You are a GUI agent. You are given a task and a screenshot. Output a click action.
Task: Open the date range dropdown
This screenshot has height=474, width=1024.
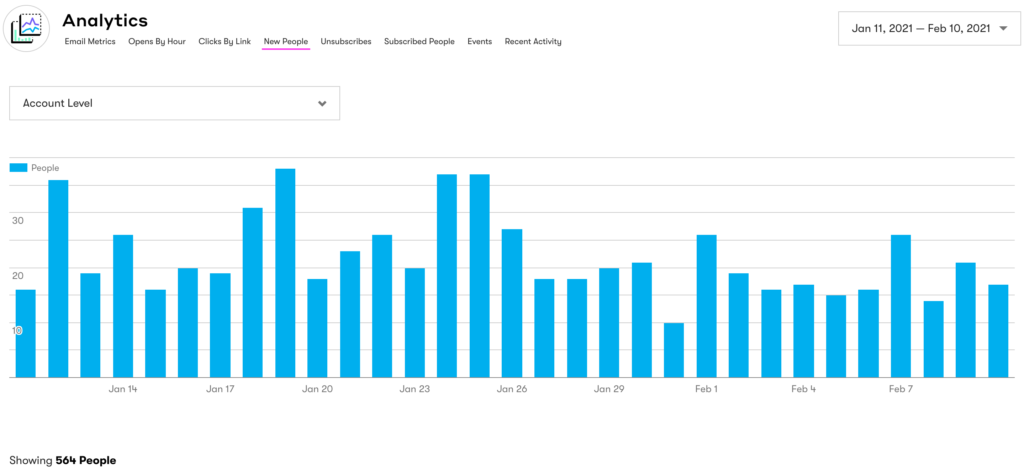point(921,29)
